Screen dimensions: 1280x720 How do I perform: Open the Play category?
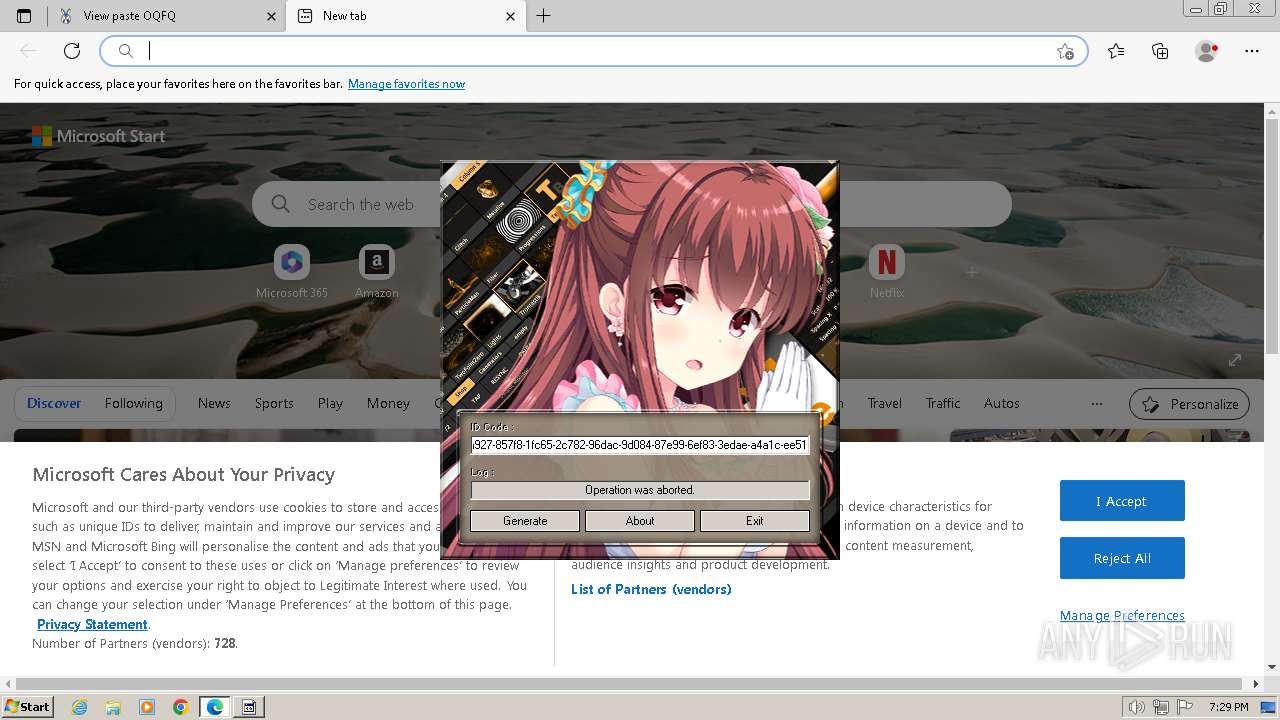click(x=330, y=403)
